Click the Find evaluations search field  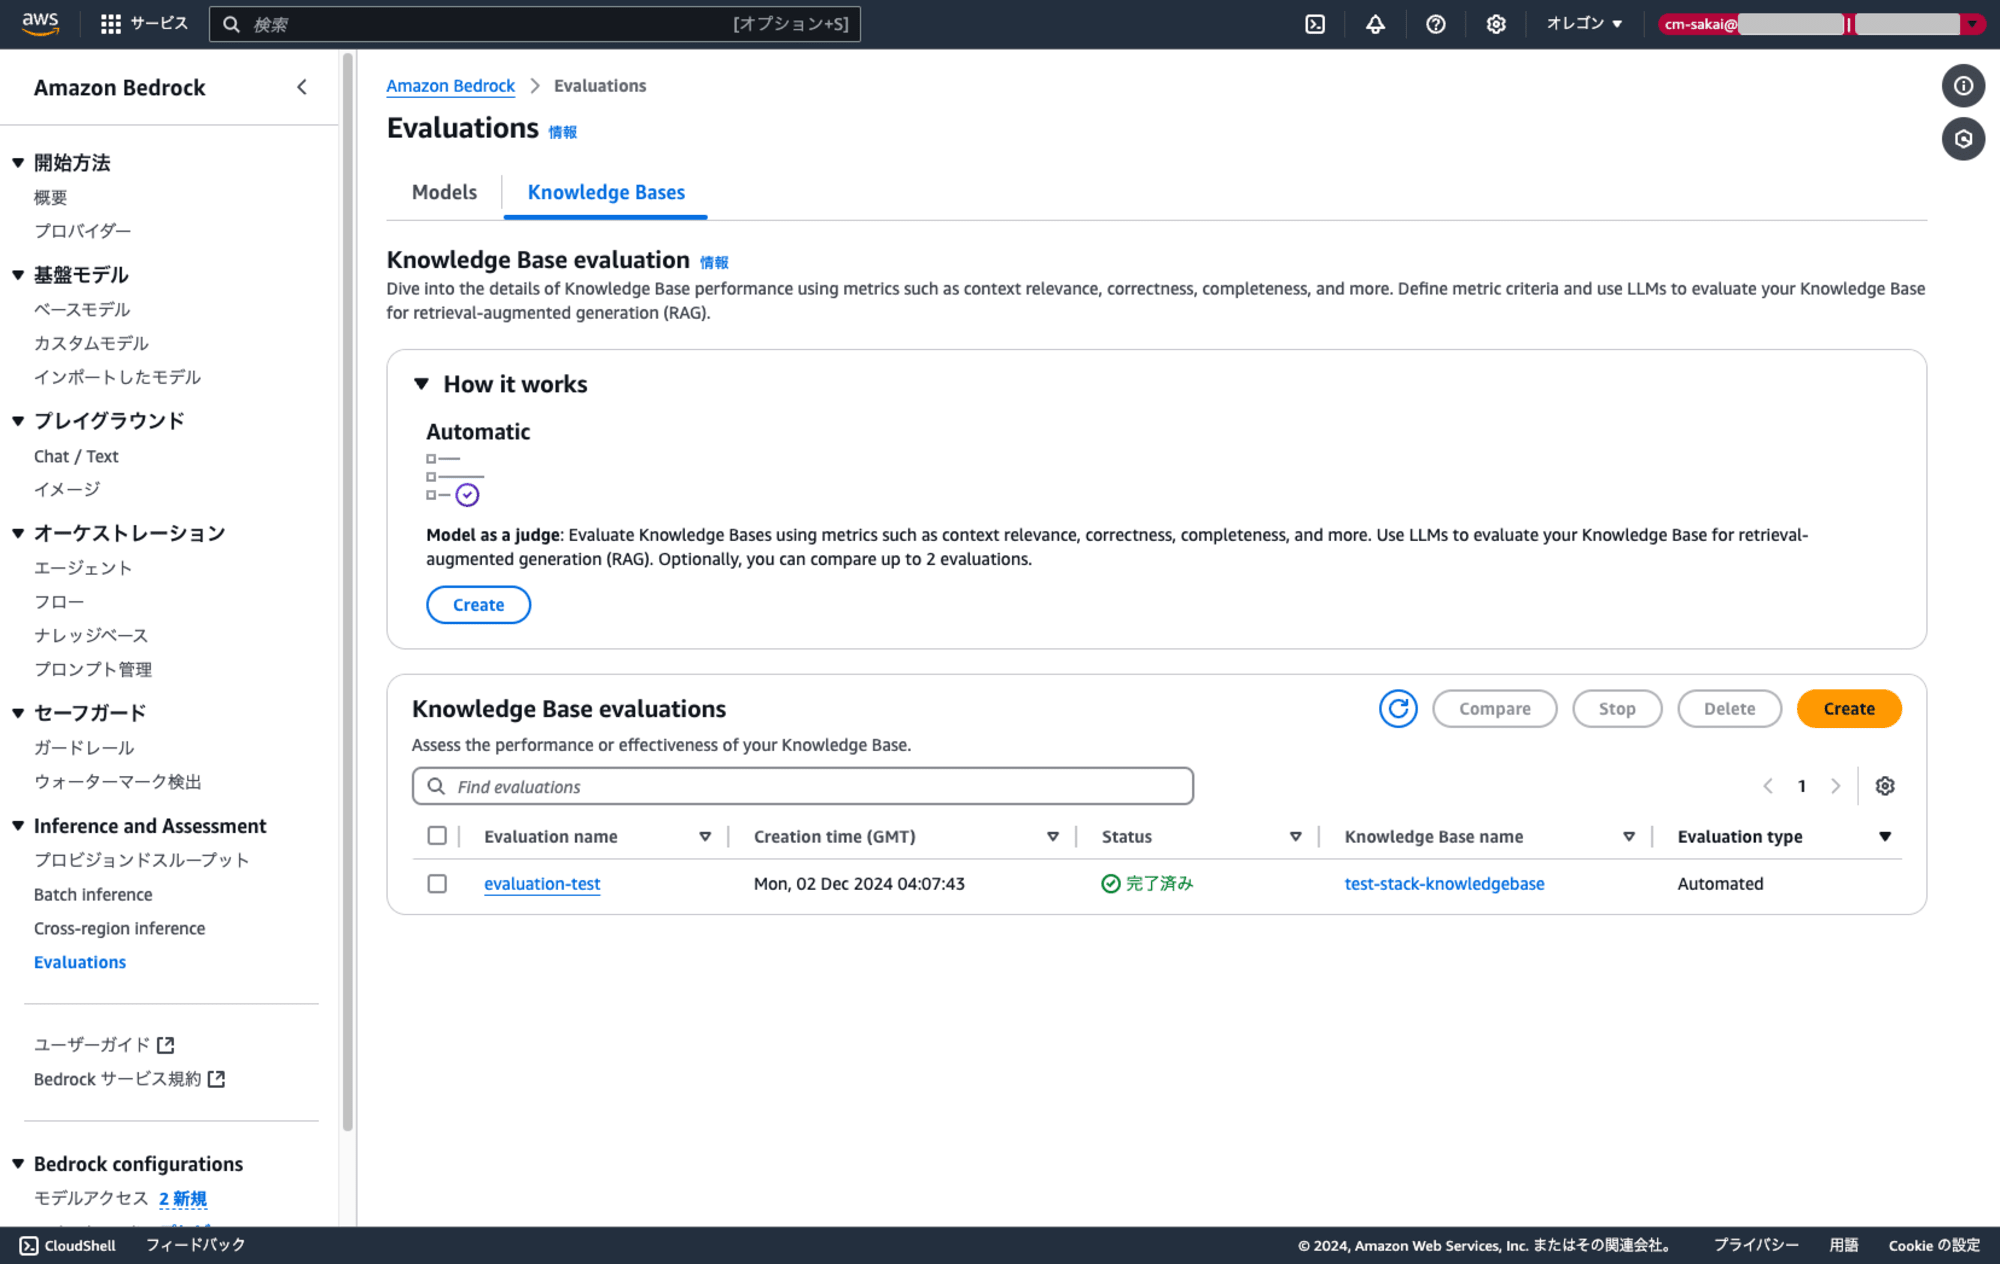pos(802,787)
